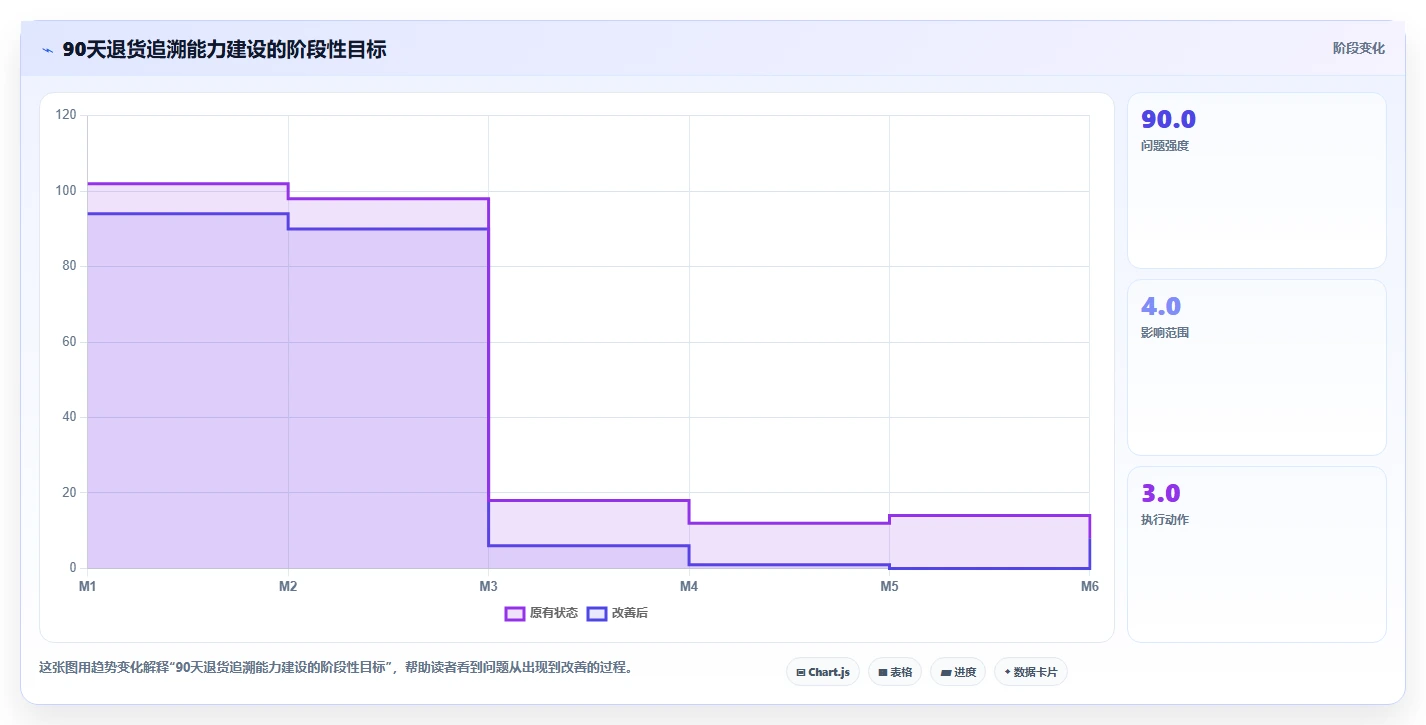Toggle 改善后 legend series

(617, 613)
